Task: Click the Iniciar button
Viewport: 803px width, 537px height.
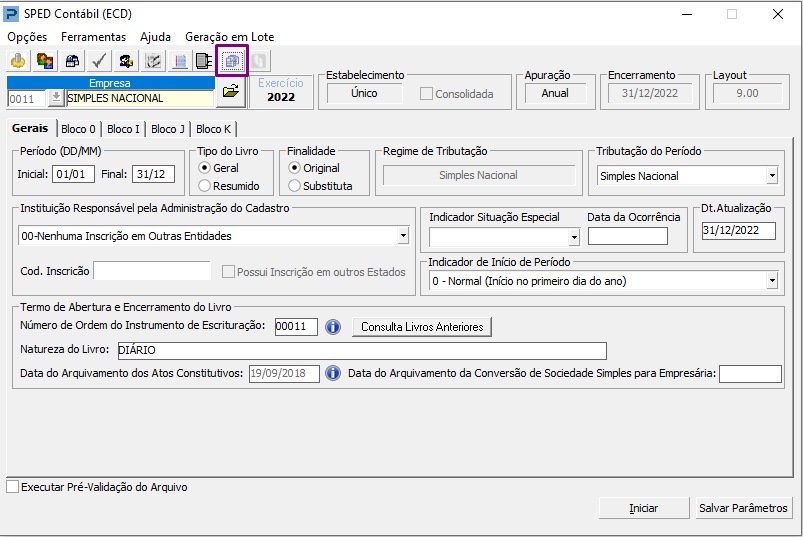Action: (x=644, y=508)
